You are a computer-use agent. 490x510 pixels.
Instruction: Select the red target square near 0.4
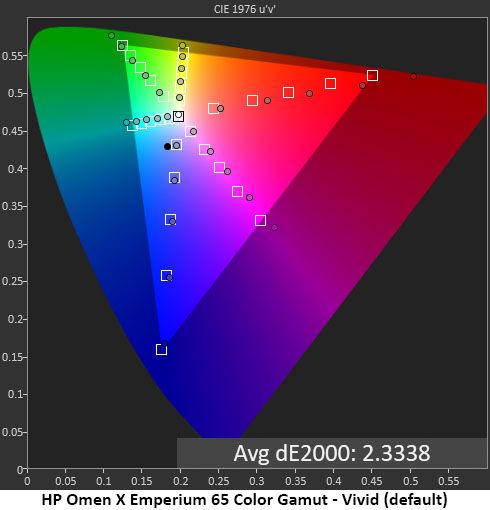click(330, 83)
